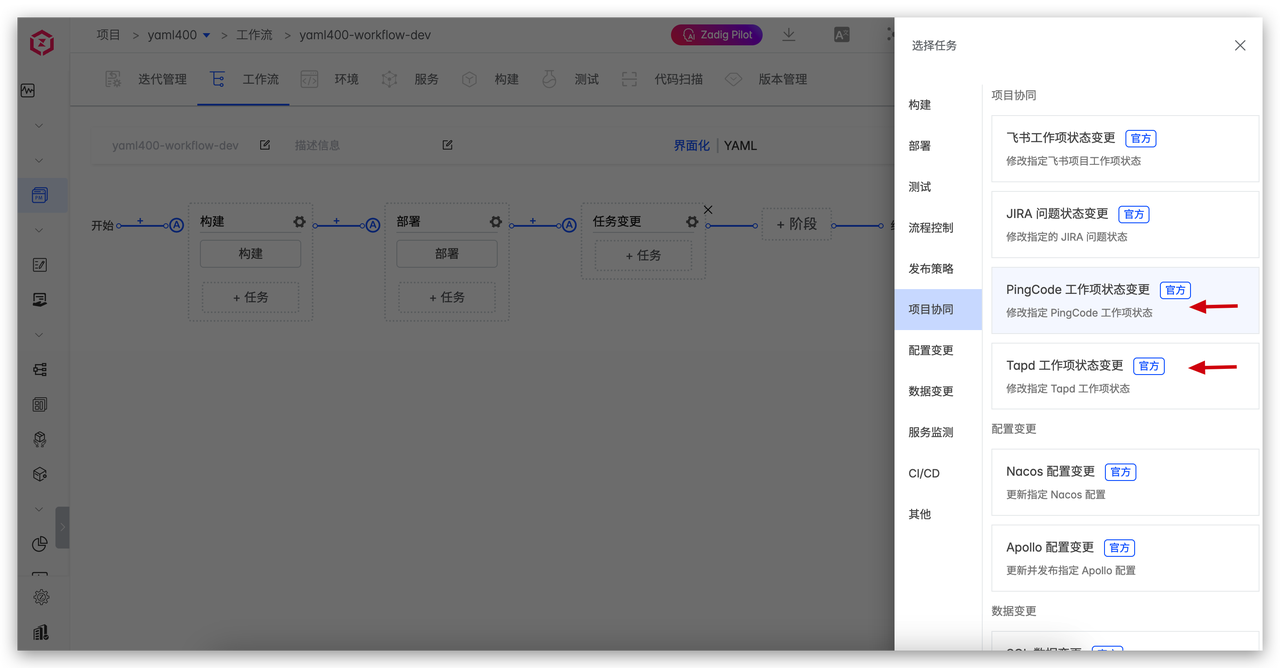The width and height of the screenshot is (1280, 668).
Task: Open settings gear of 任务变更 stage
Action: [x=692, y=222]
